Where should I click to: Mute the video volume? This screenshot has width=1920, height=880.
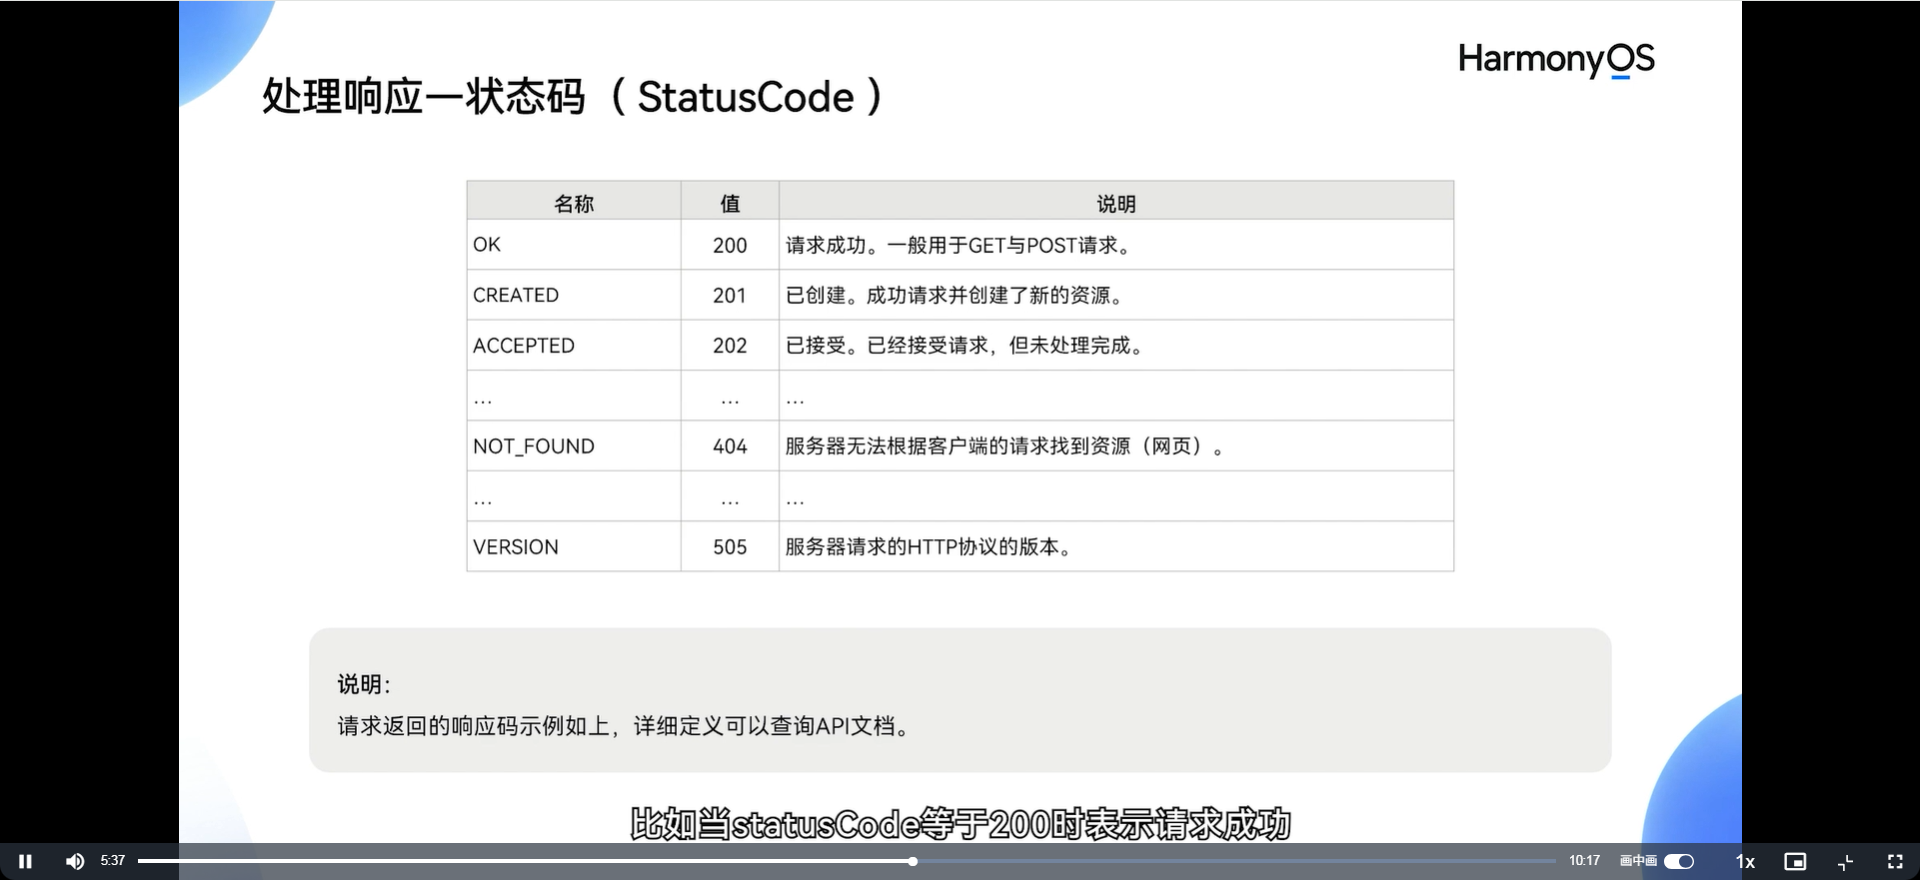coord(75,861)
